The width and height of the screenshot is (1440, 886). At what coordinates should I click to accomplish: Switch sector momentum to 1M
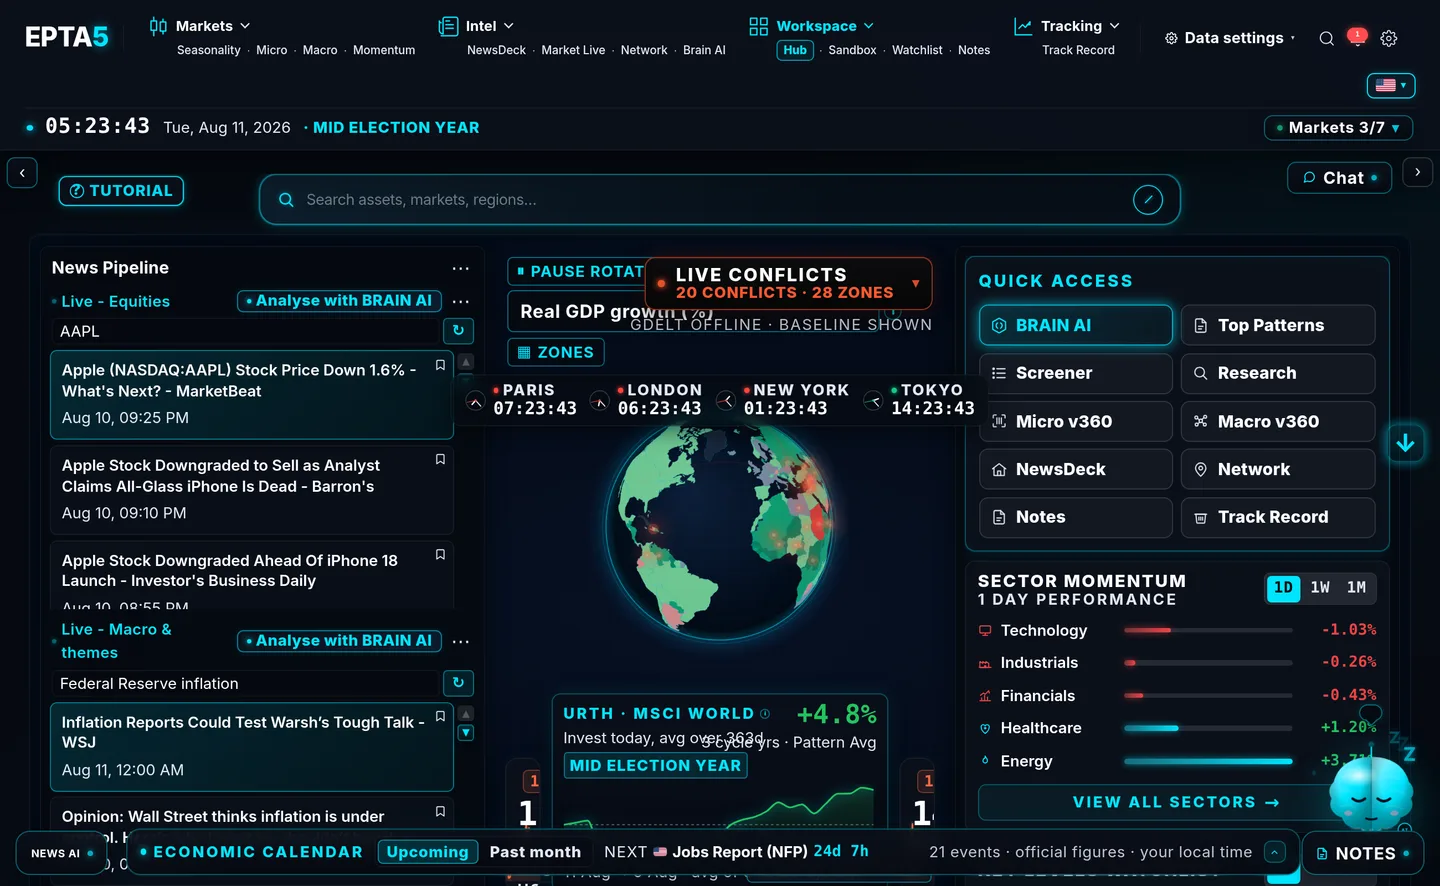pos(1356,588)
